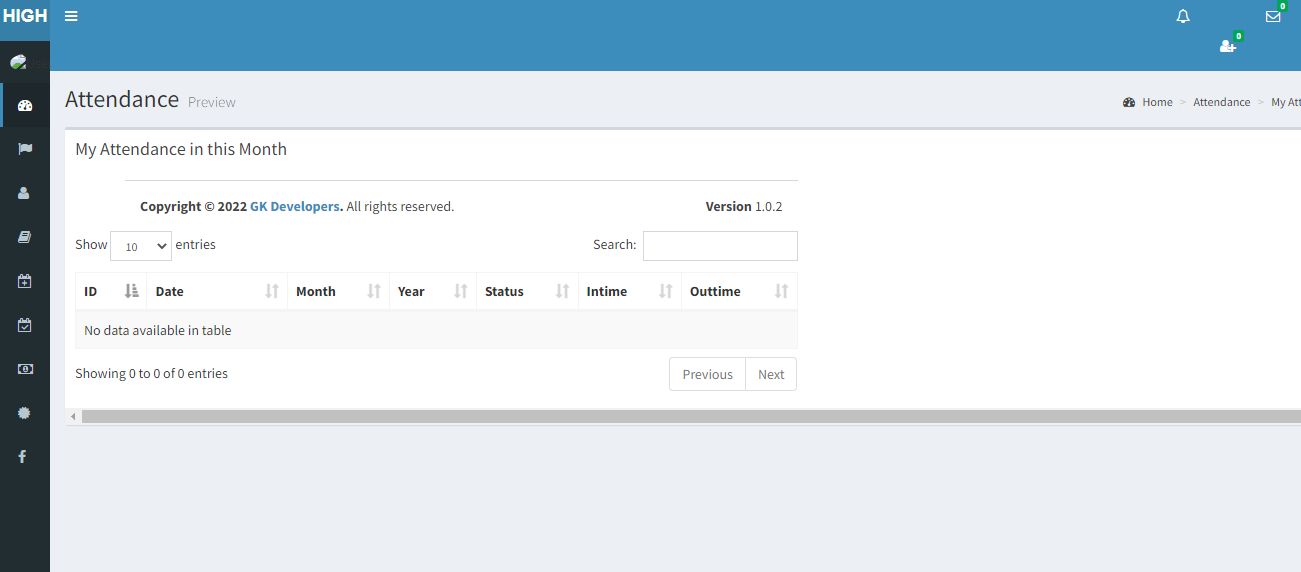This screenshot has height=572, width=1301.
Task: Go to Home in breadcrumb
Action: tap(1157, 102)
